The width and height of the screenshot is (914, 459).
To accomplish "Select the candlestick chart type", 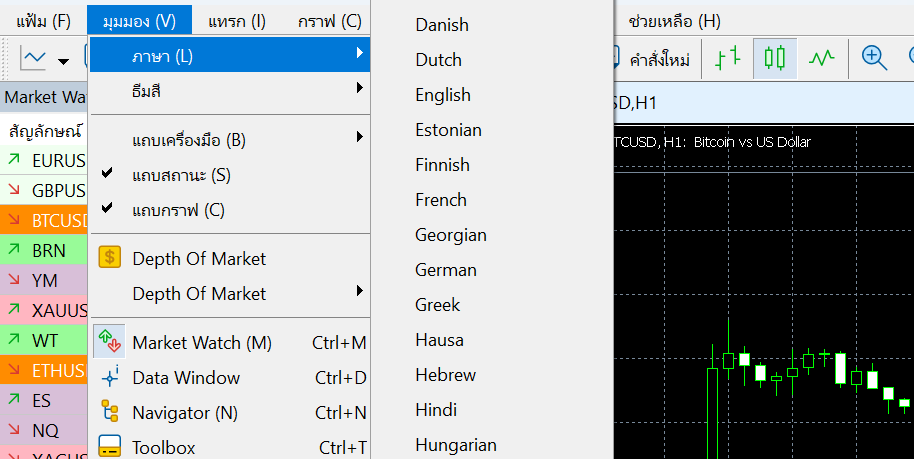I will (775, 59).
